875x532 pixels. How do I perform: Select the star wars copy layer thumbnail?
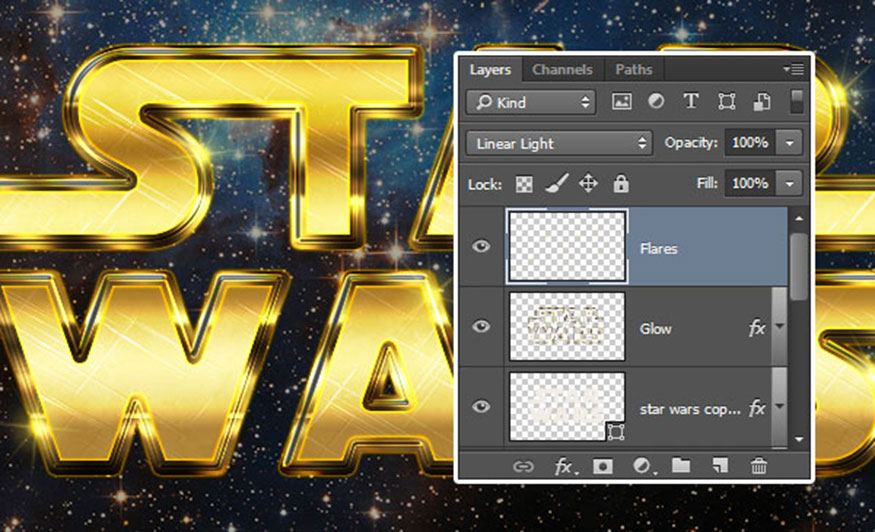567,407
